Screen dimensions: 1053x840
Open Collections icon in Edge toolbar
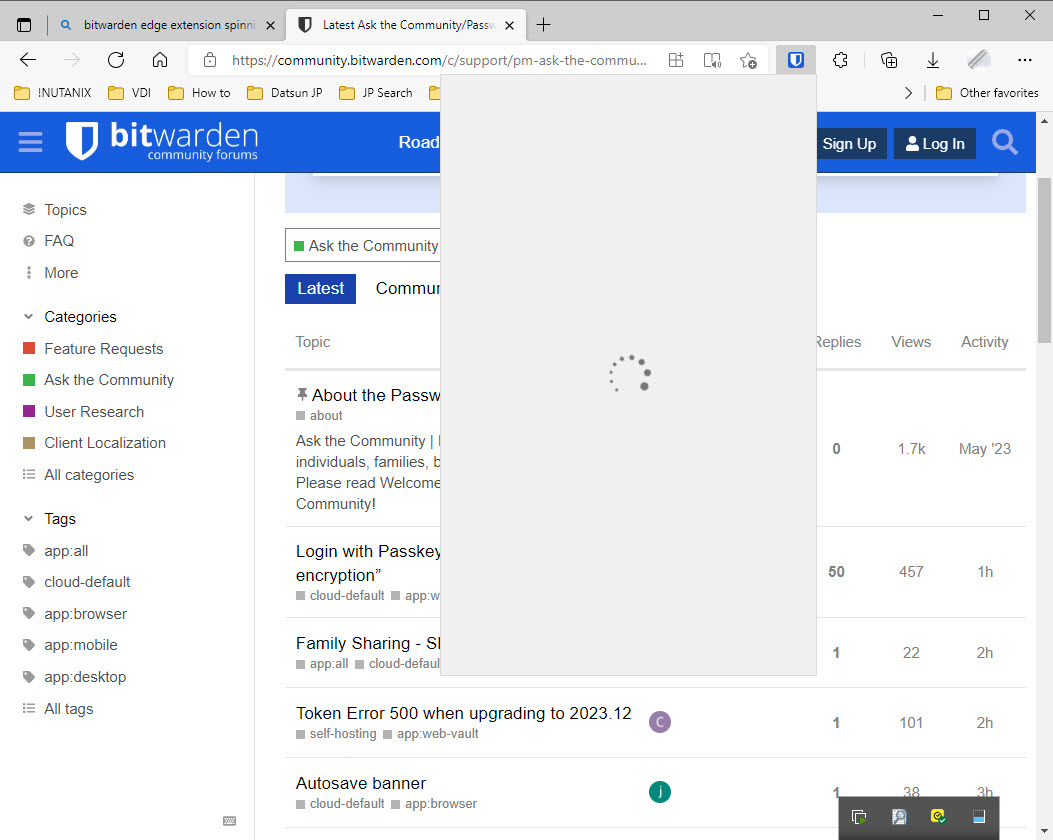coord(888,60)
